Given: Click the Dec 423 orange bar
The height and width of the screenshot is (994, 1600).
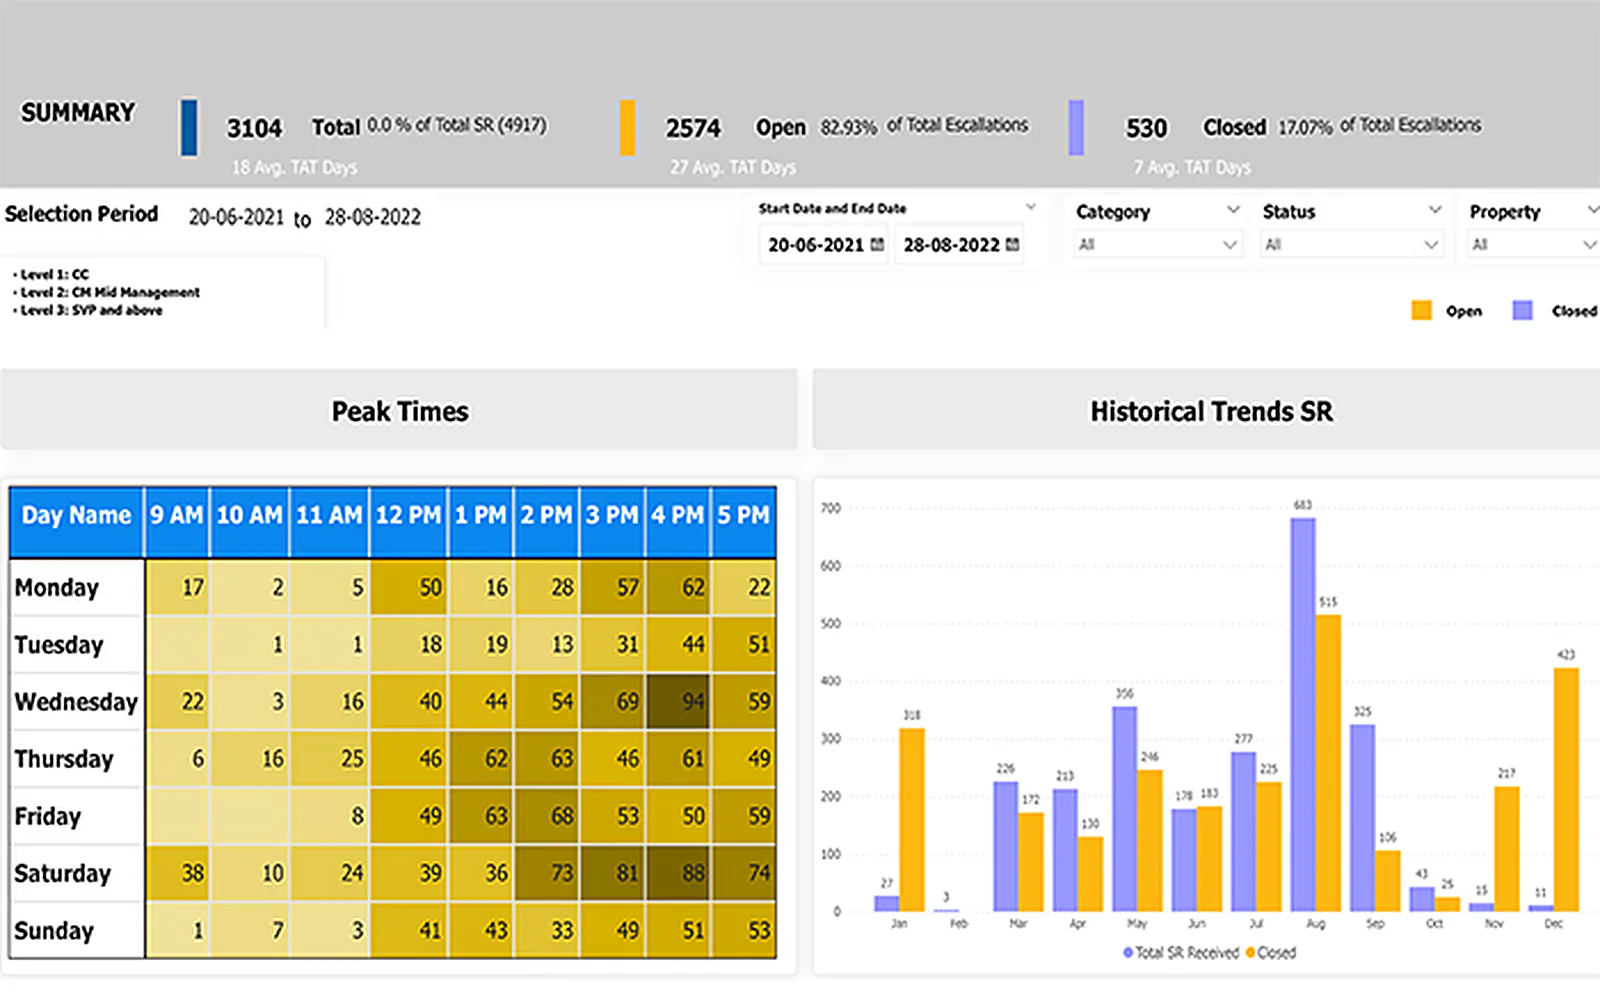Looking at the screenshot, I should point(1566,789).
